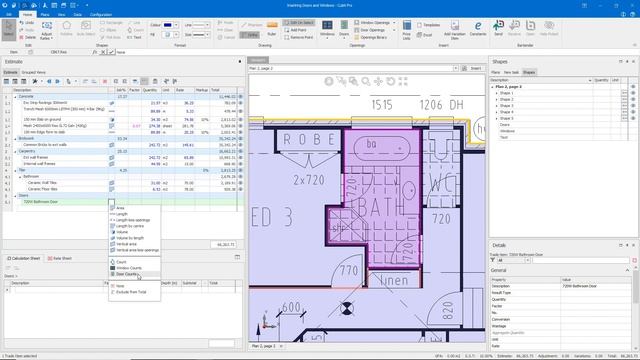Collapse the Concrete trade group
640x360 pixels.
16,97
